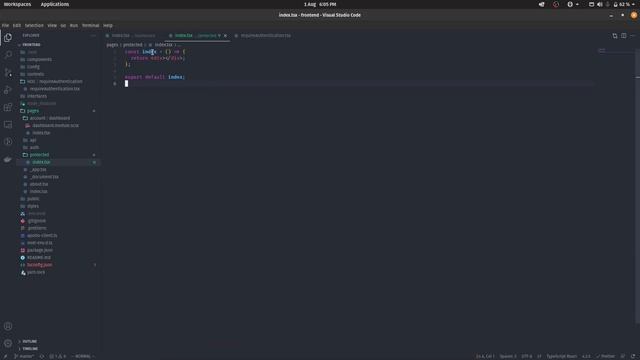Click the Ln, Col cursor position status item
The width and height of the screenshot is (640, 360).
(x=485, y=356)
